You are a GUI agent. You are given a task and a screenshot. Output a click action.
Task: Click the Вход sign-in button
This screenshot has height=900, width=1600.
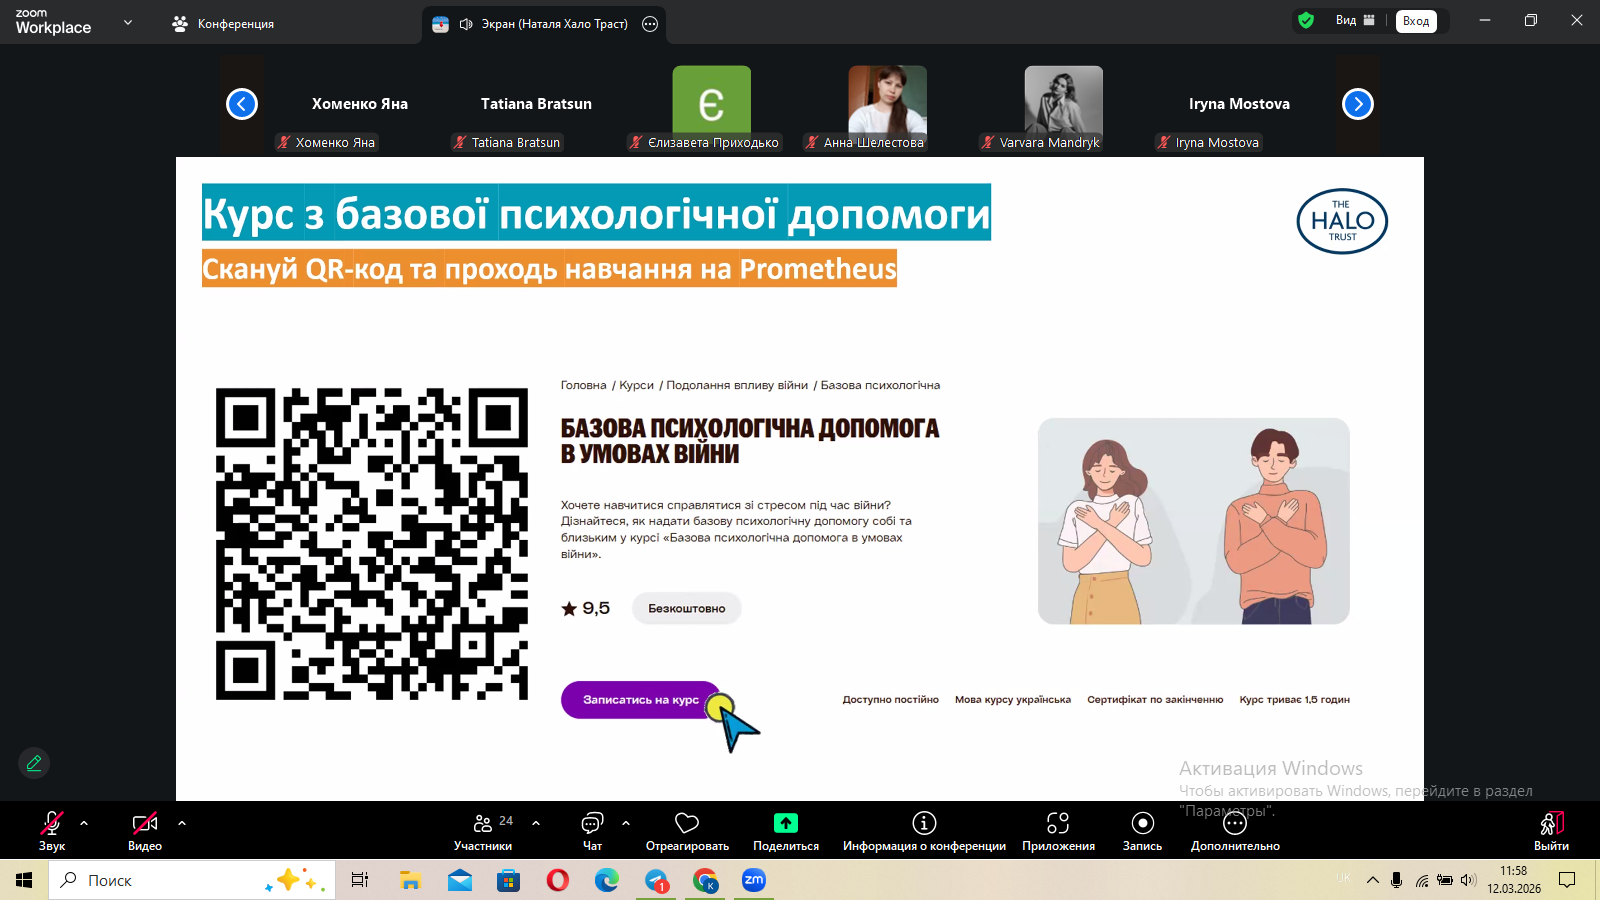1416,21
